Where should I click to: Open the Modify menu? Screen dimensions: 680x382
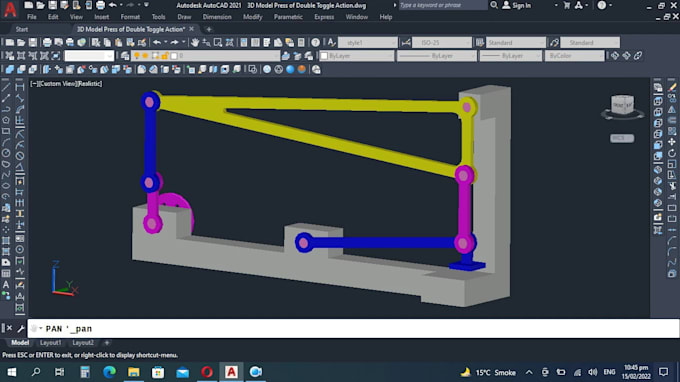[252, 17]
